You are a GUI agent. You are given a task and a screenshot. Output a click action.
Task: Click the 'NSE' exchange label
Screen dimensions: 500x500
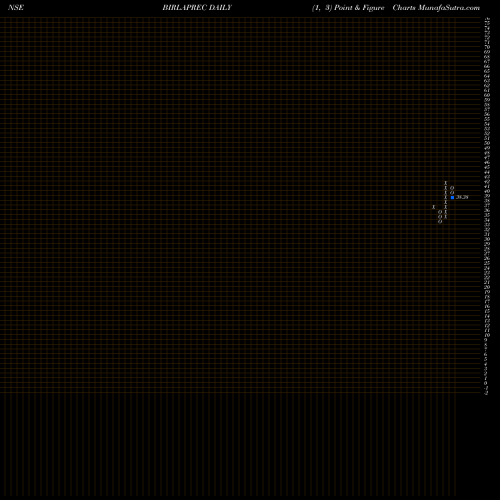tap(16, 8)
